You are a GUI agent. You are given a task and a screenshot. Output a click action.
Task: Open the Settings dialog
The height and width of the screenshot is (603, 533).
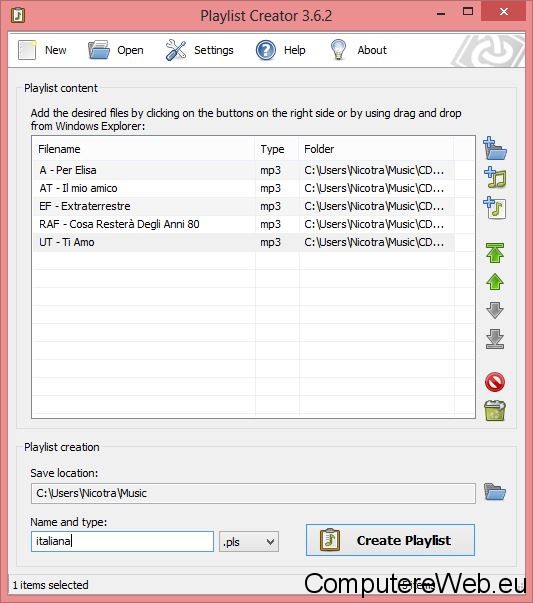(x=199, y=50)
